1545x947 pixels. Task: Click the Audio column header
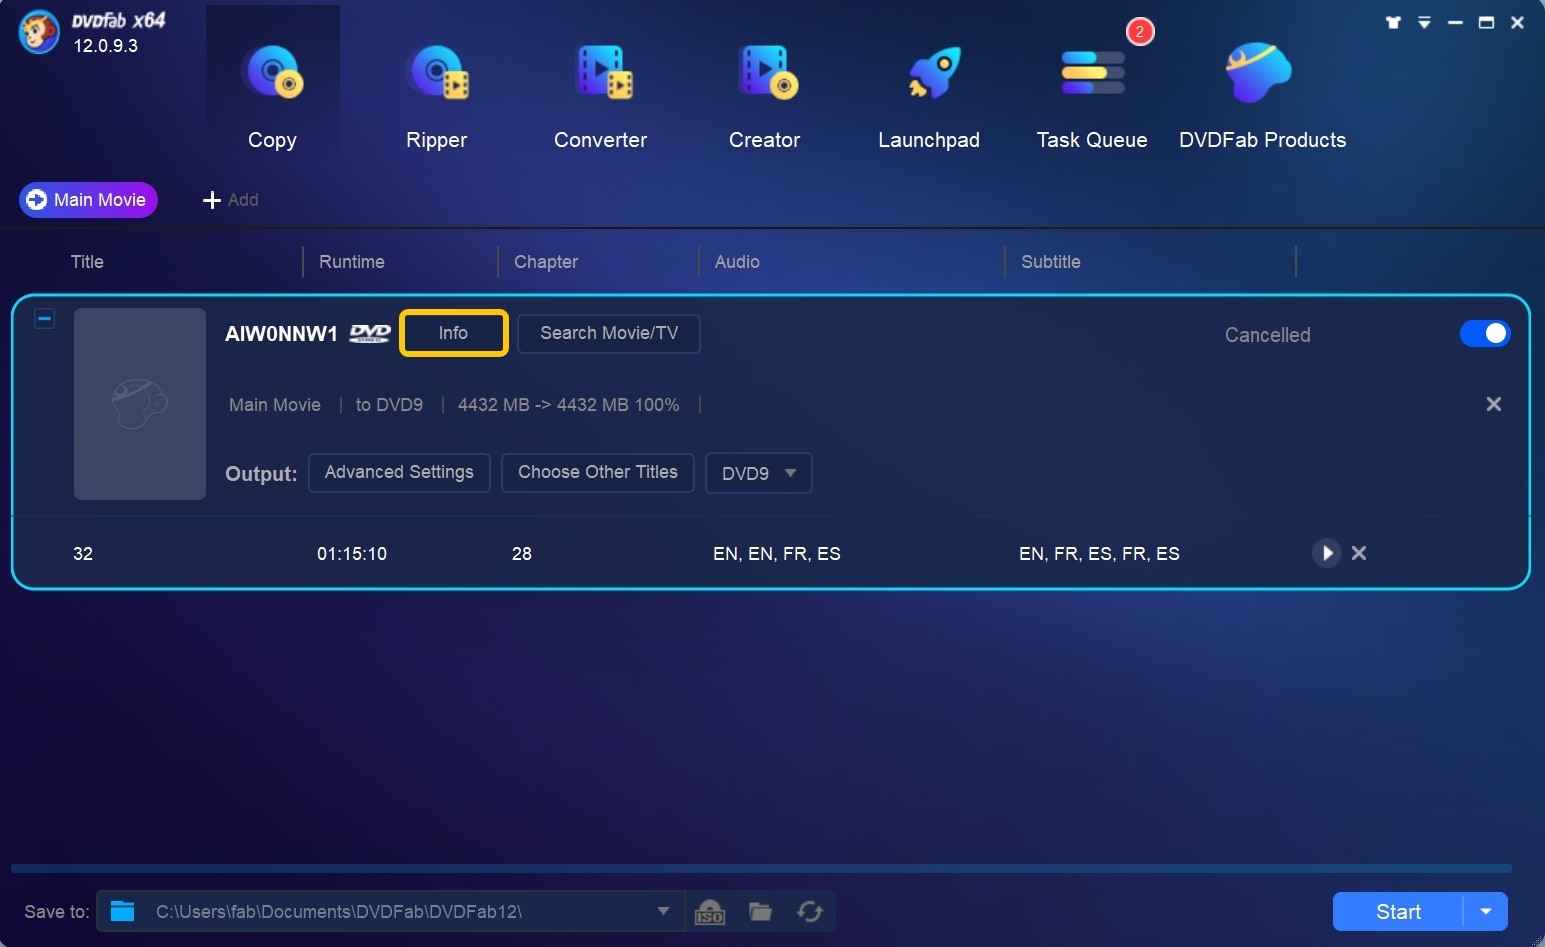point(737,262)
